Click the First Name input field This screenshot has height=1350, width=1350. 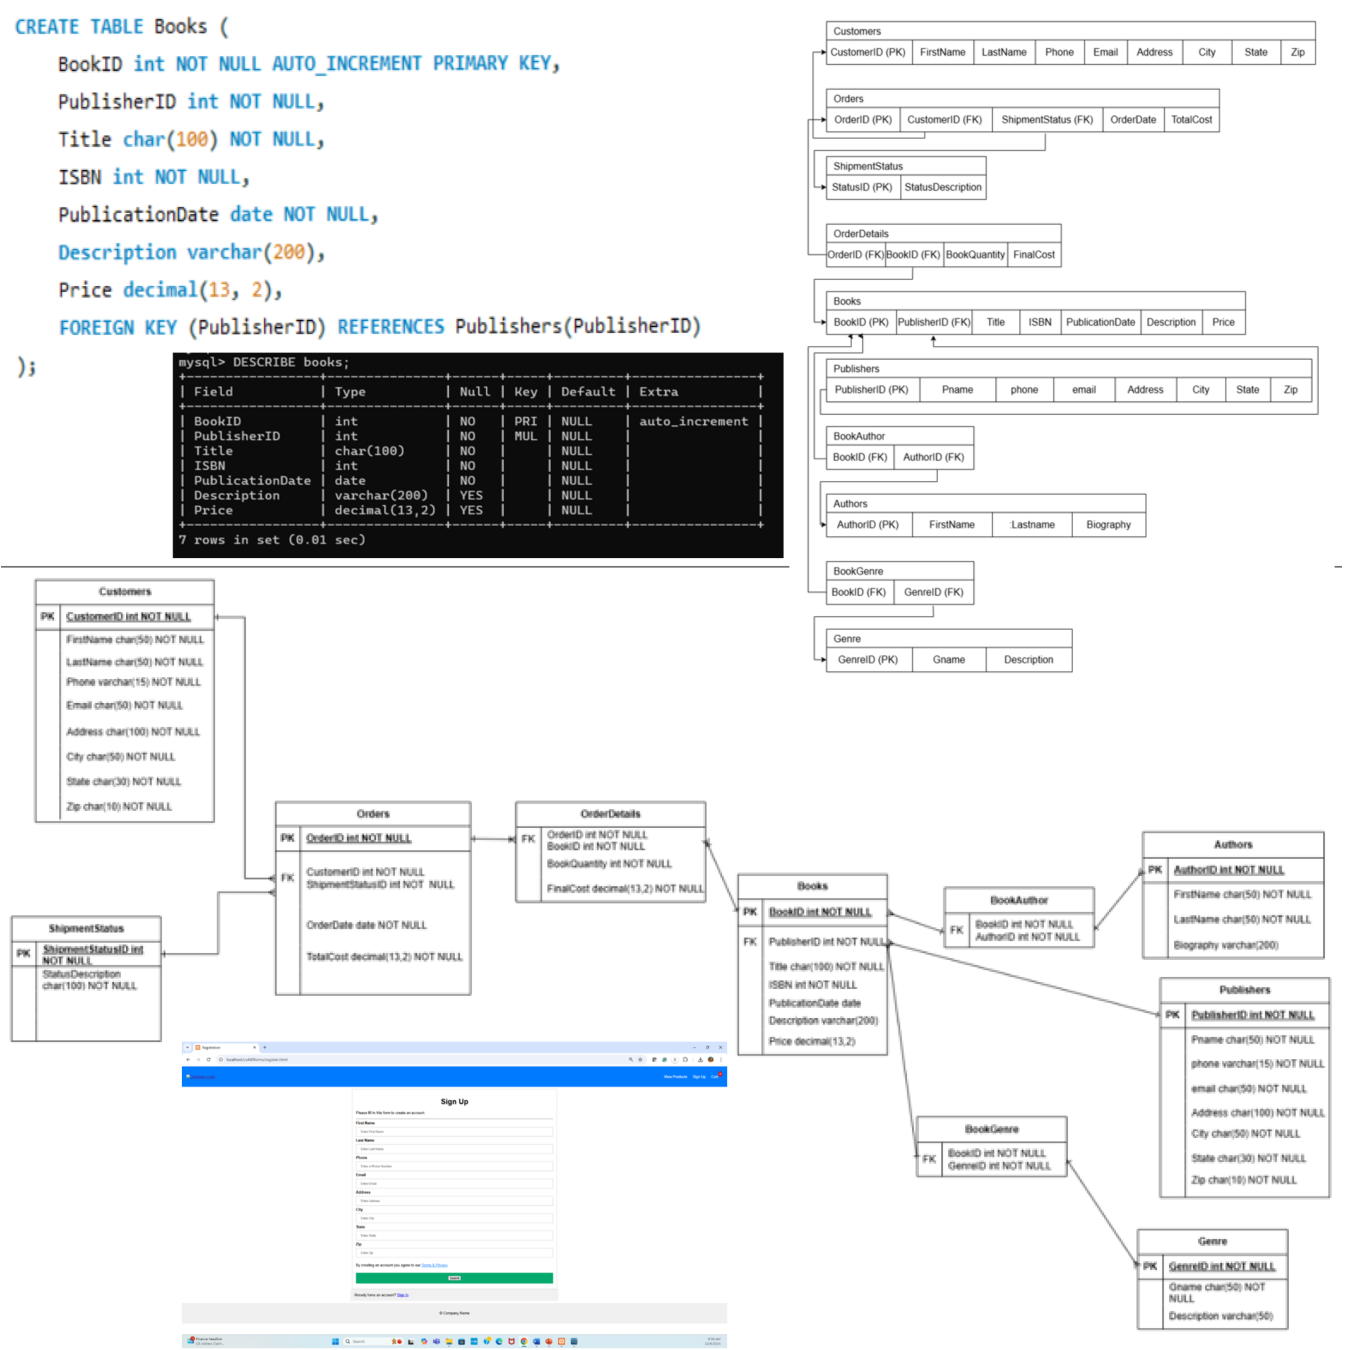(454, 1132)
